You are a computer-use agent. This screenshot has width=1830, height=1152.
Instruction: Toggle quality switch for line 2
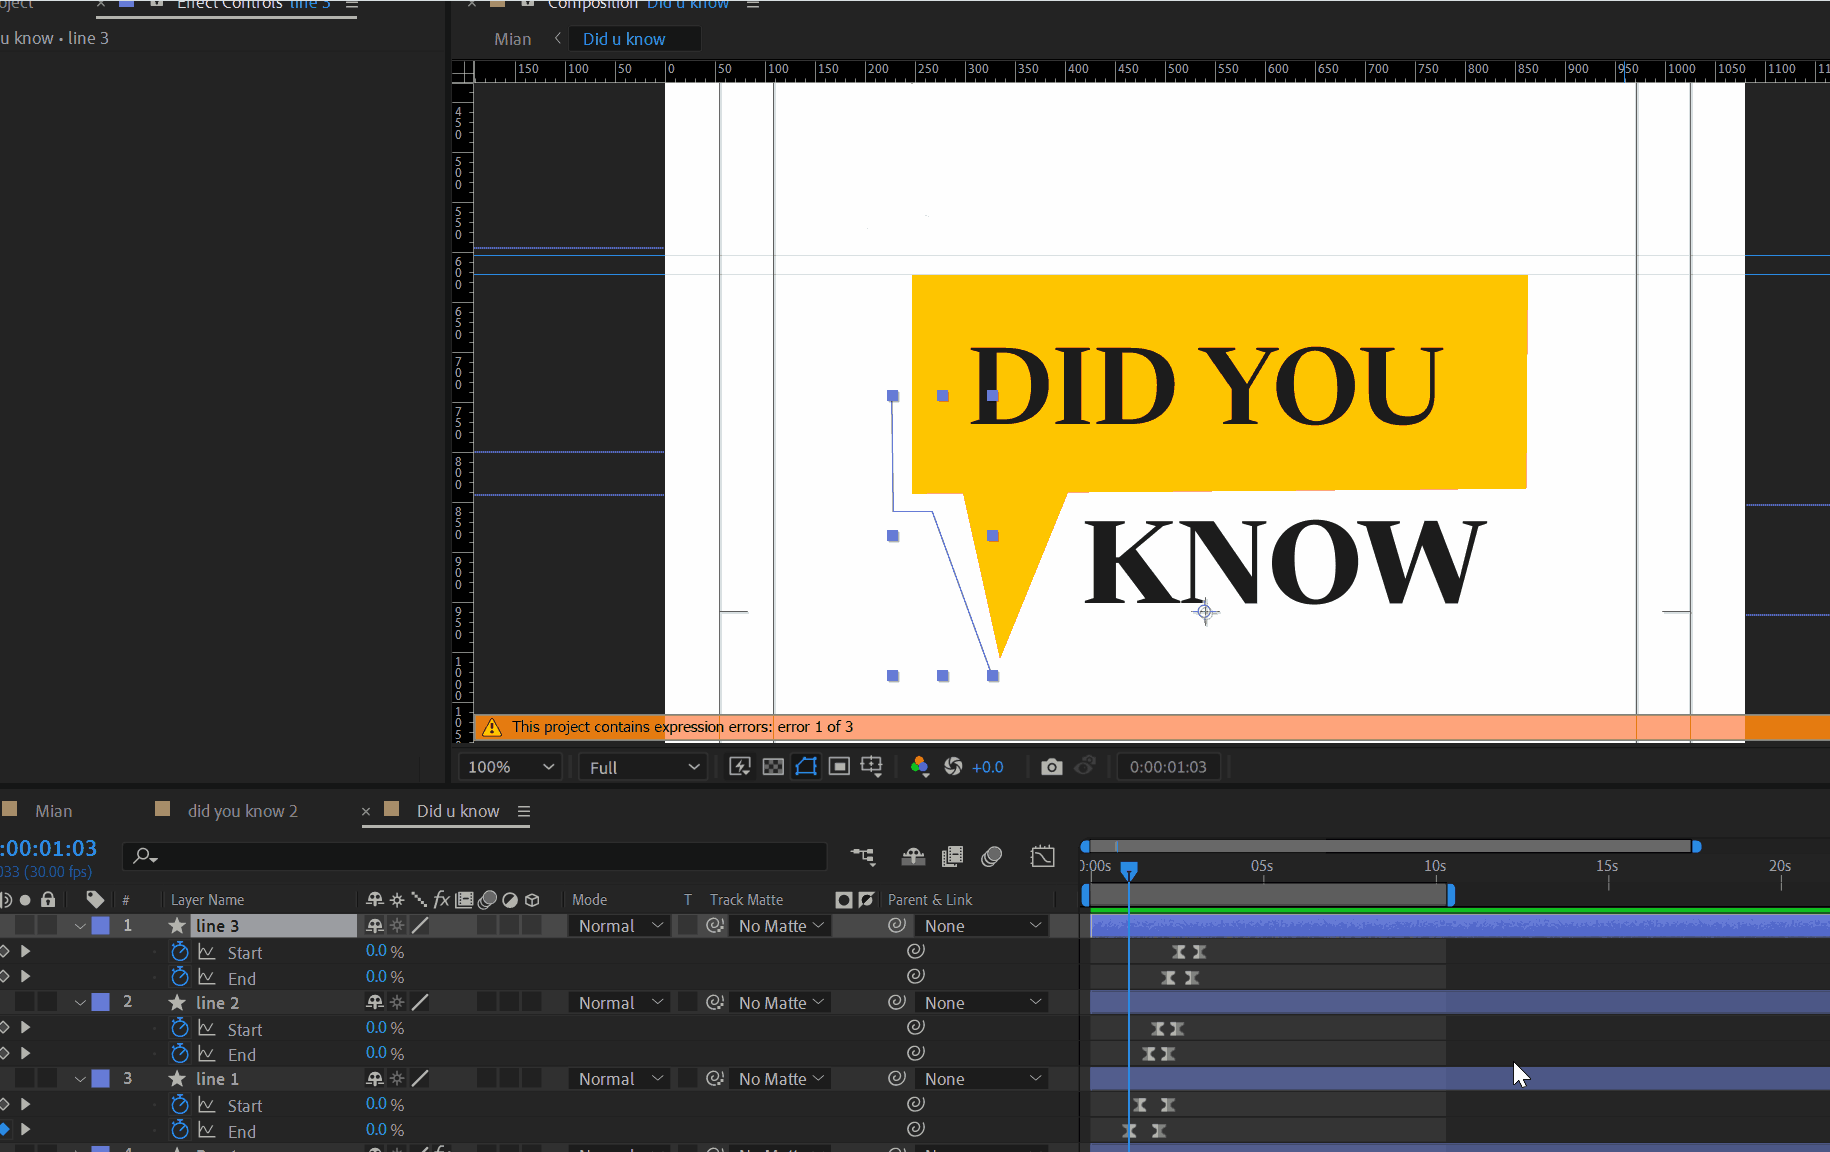tap(421, 1002)
